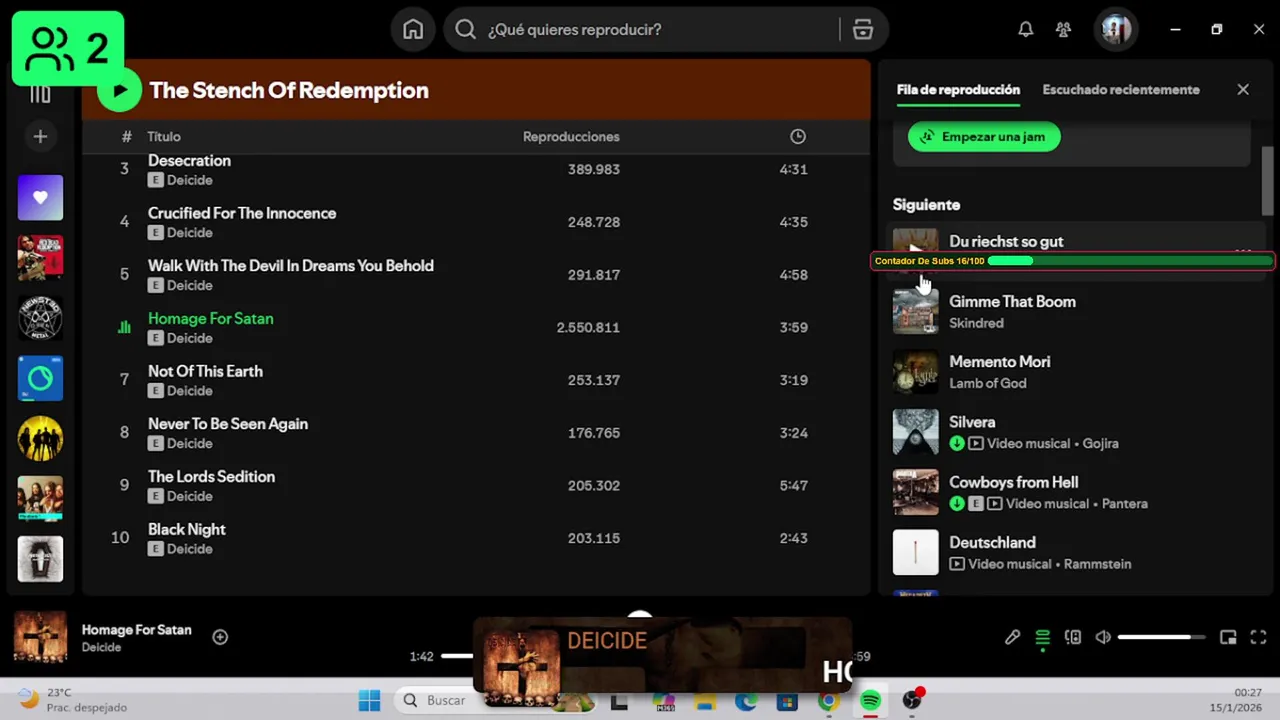Open the profile avatar menu
The height and width of the screenshot is (720, 1280).
(x=1116, y=30)
